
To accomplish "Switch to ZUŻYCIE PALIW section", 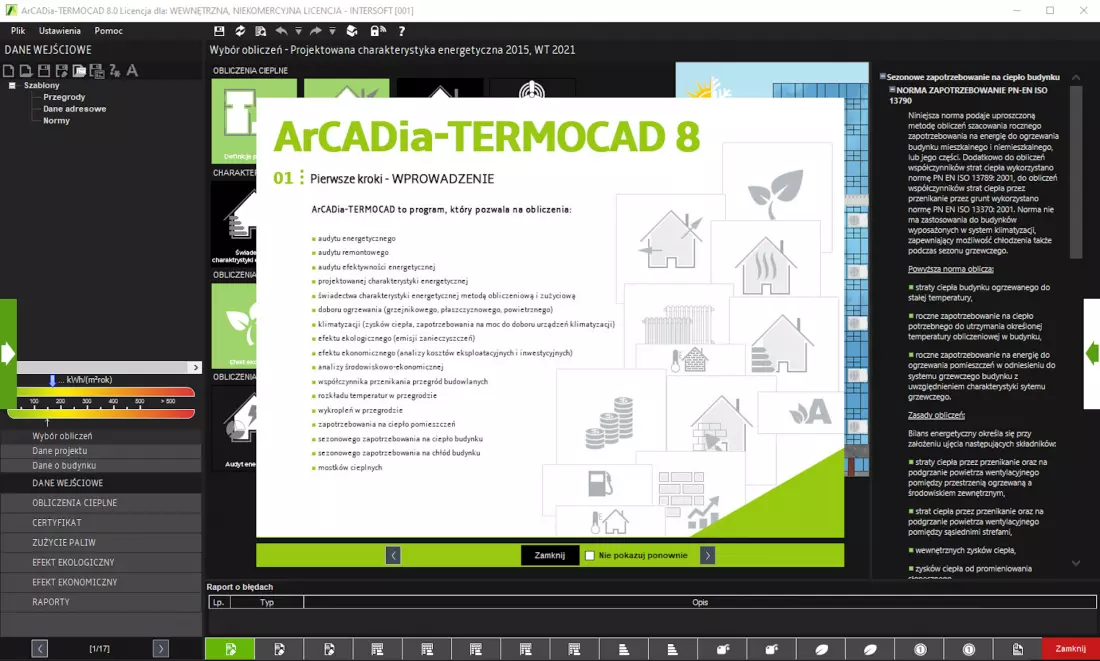I will pos(101,542).
